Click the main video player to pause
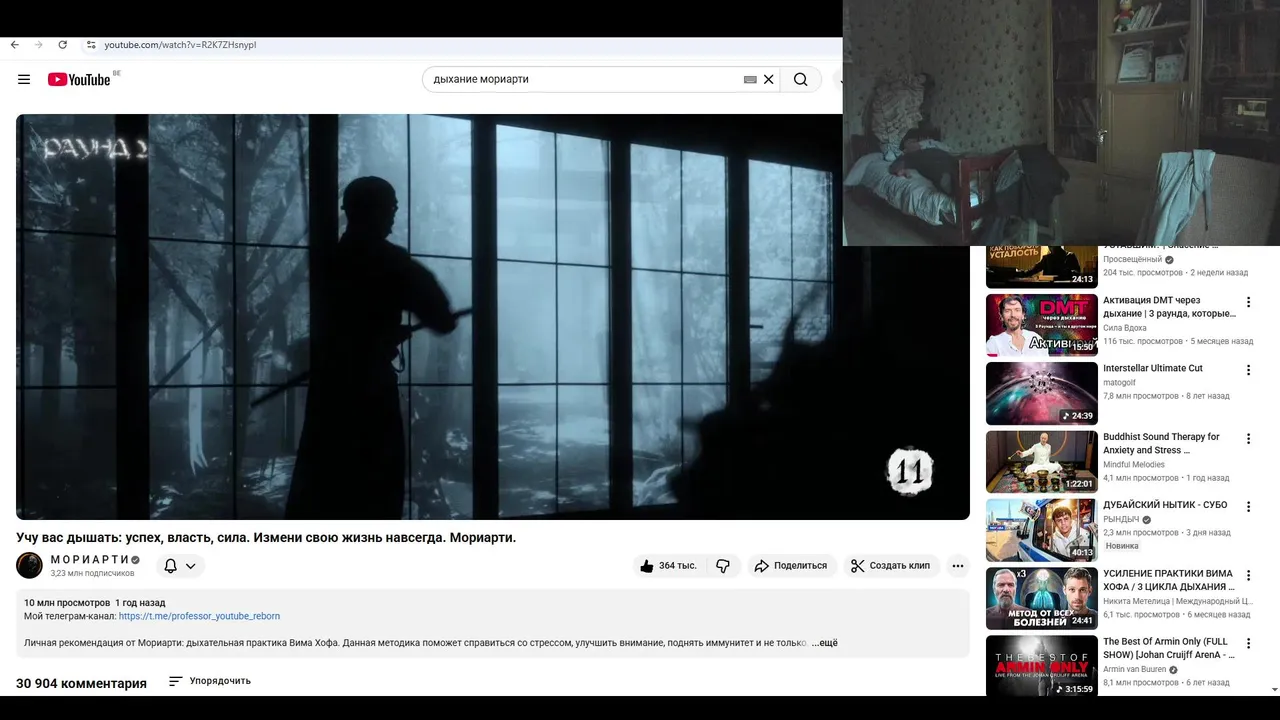Viewport: 1280px width, 720px height. [x=493, y=317]
